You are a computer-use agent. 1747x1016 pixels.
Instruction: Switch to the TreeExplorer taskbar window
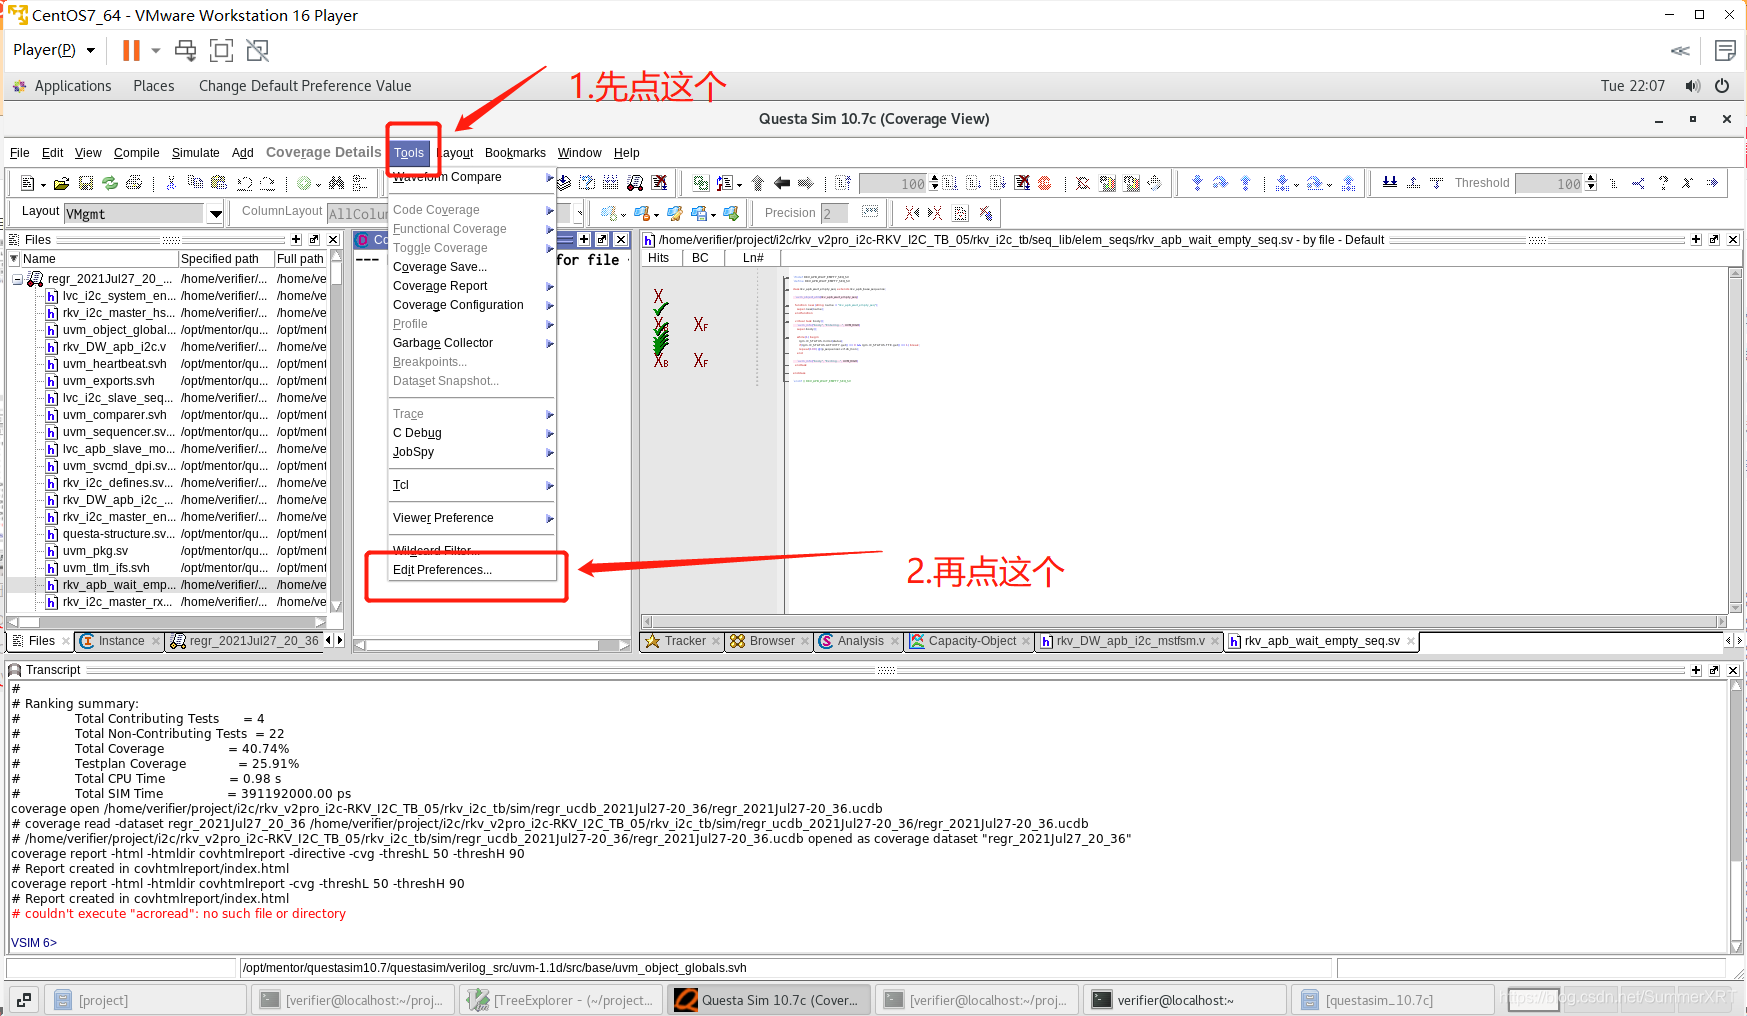[561, 1000]
